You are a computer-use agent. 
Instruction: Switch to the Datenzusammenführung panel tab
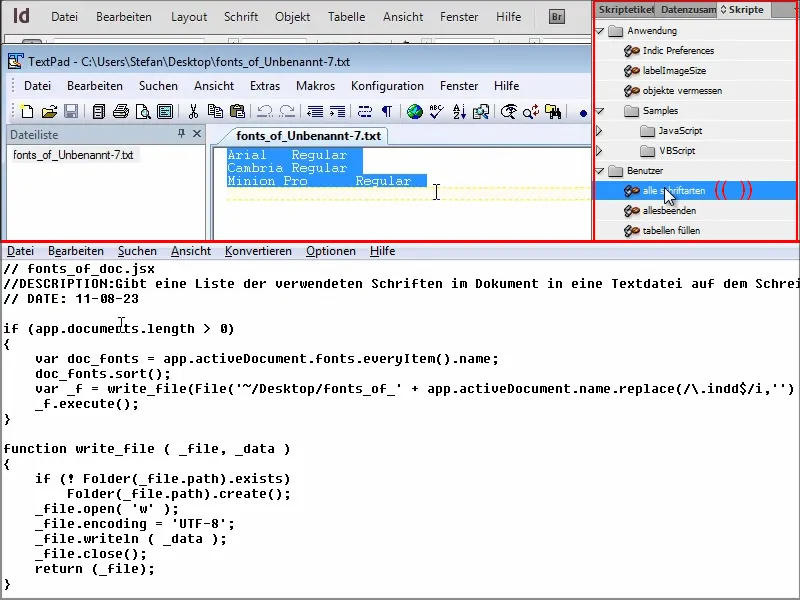687,9
